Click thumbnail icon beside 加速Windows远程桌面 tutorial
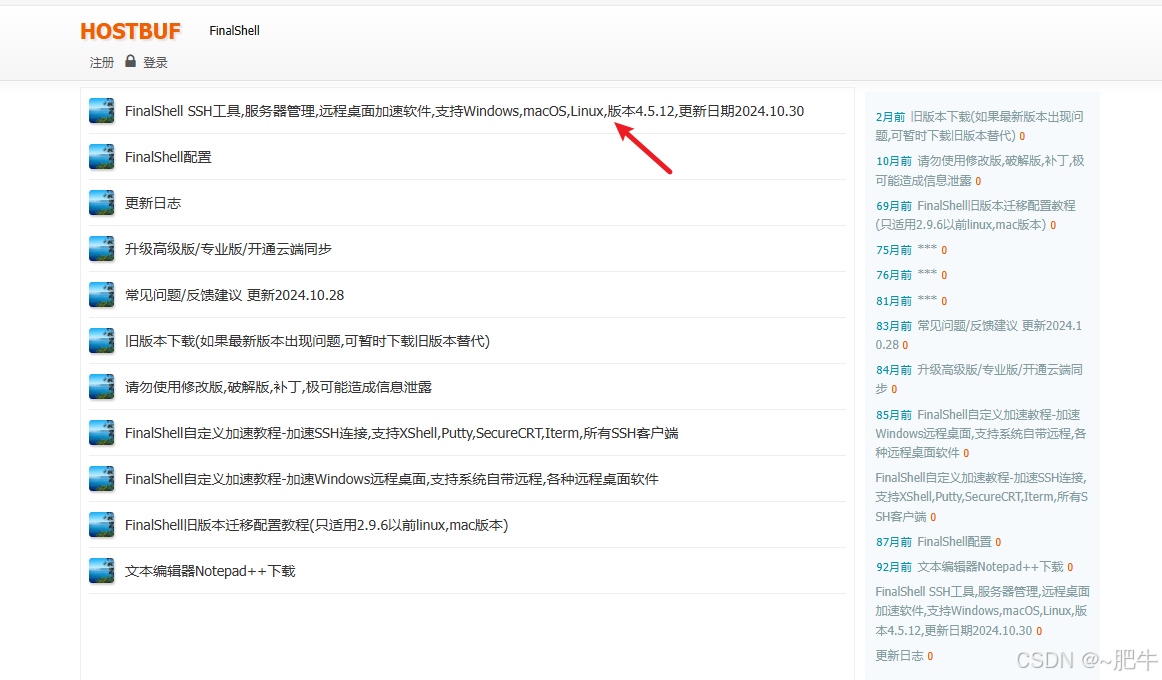This screenshot has width=1162, height=680. pos(102,479)
